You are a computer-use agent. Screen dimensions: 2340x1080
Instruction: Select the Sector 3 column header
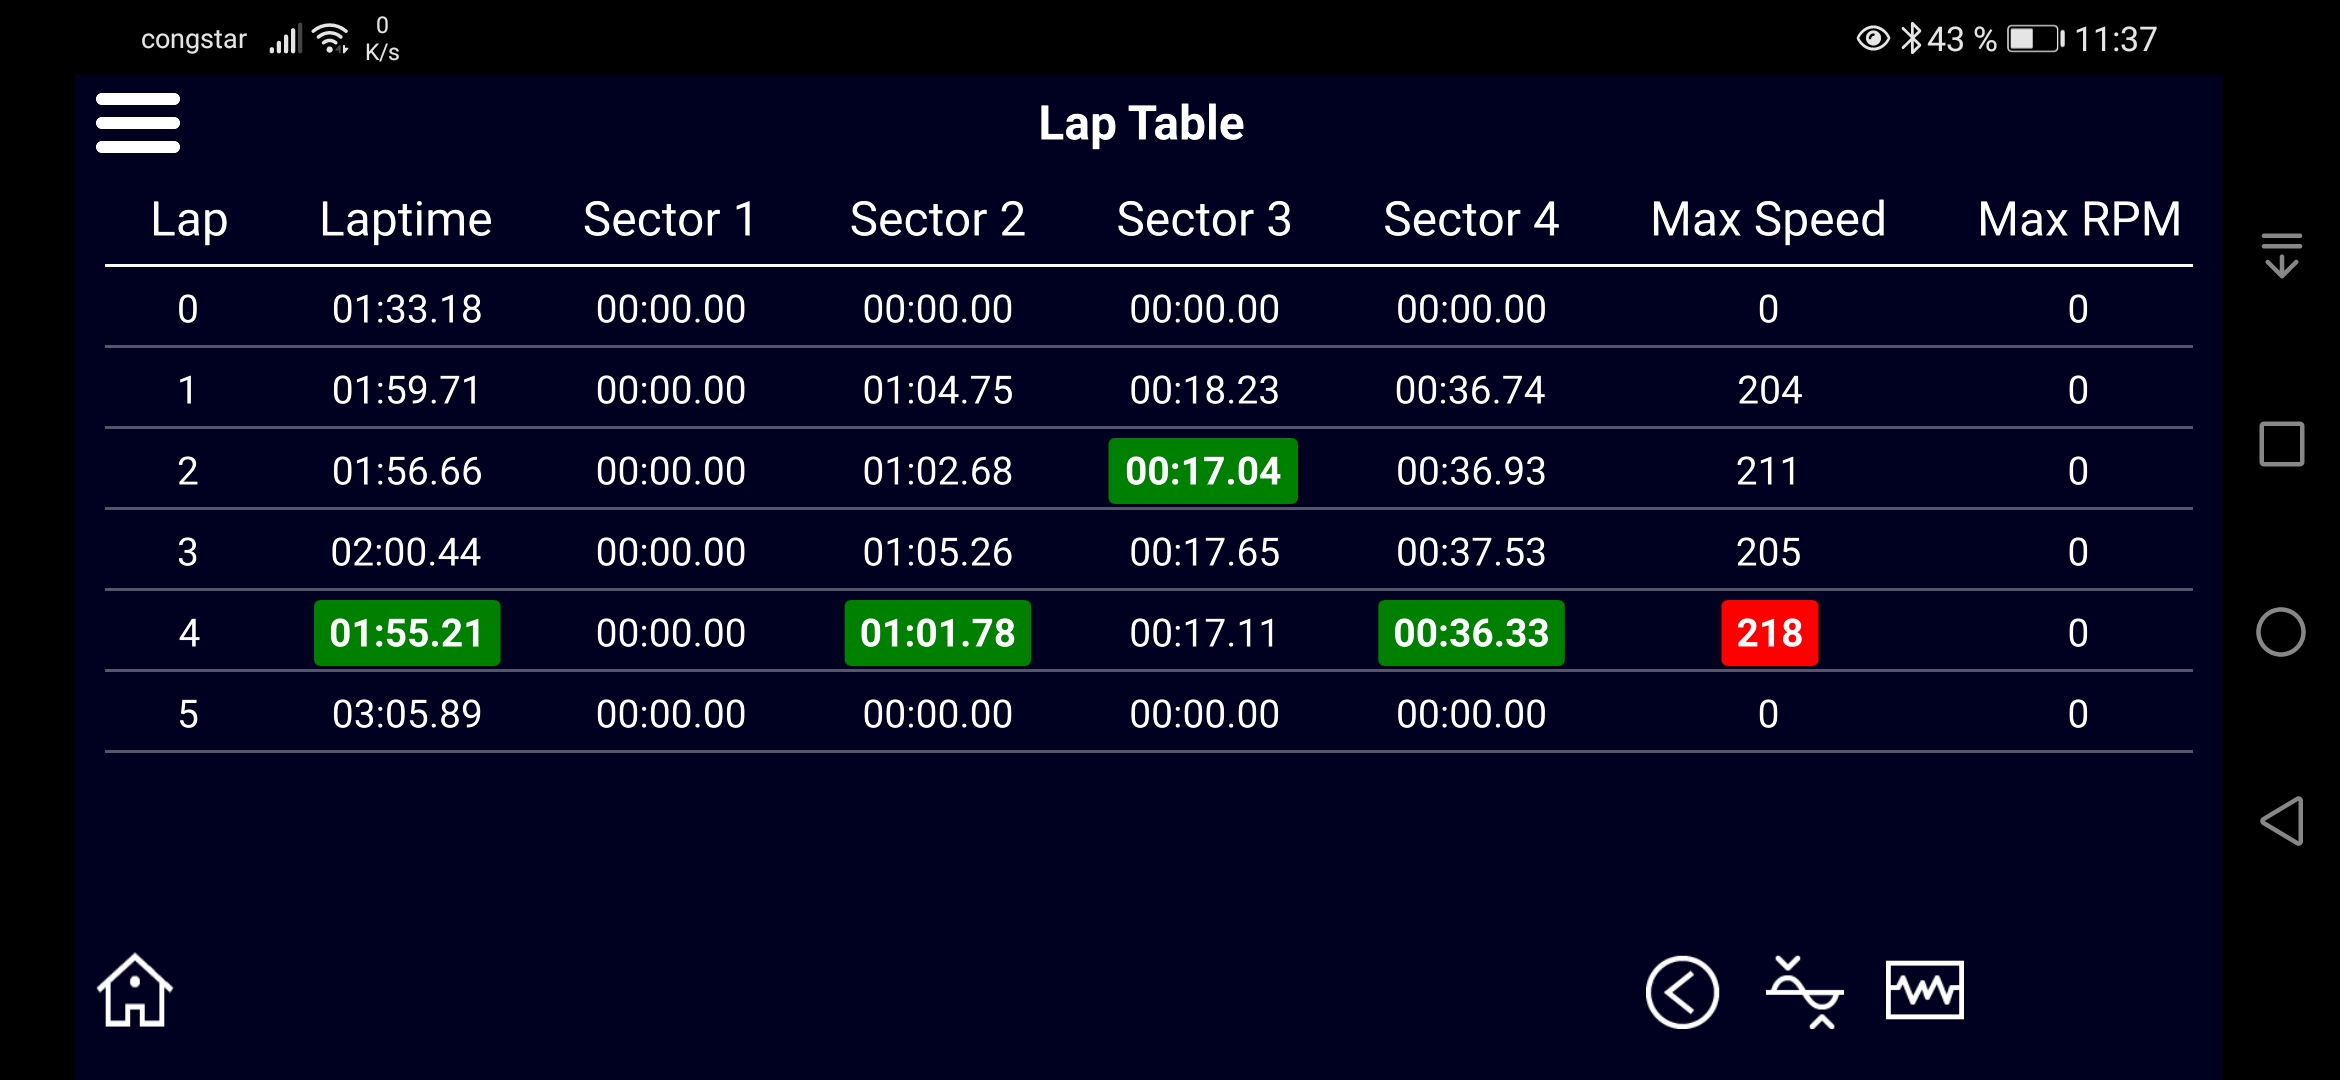(x=1204, y=219)
